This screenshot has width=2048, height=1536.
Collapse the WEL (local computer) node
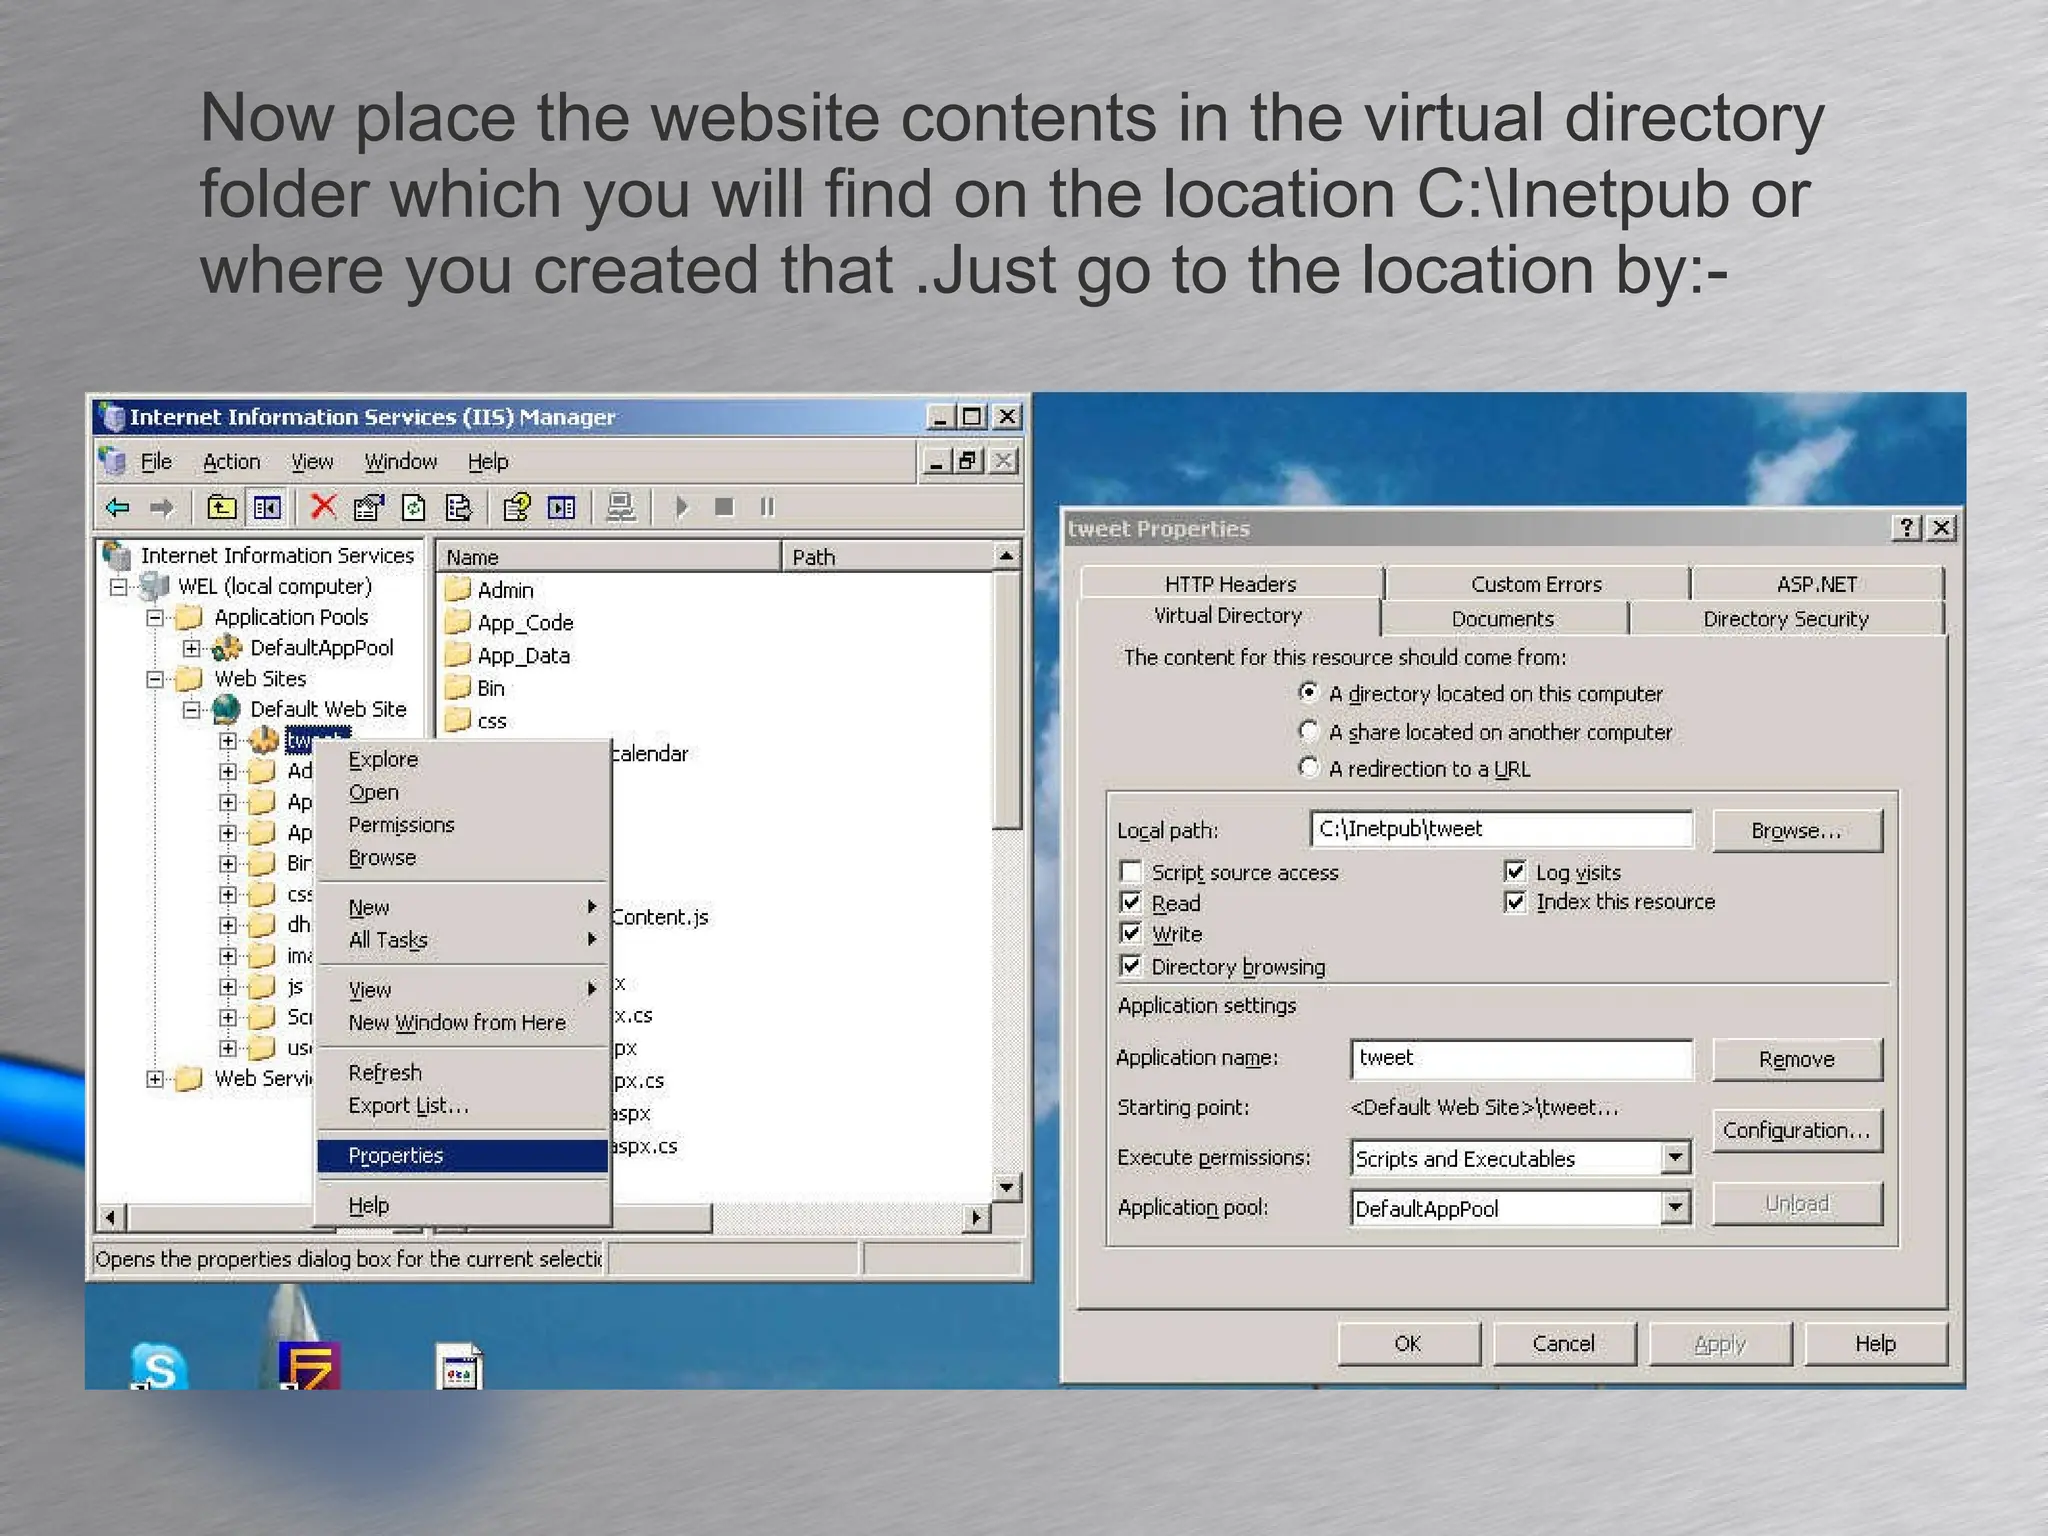119,587
